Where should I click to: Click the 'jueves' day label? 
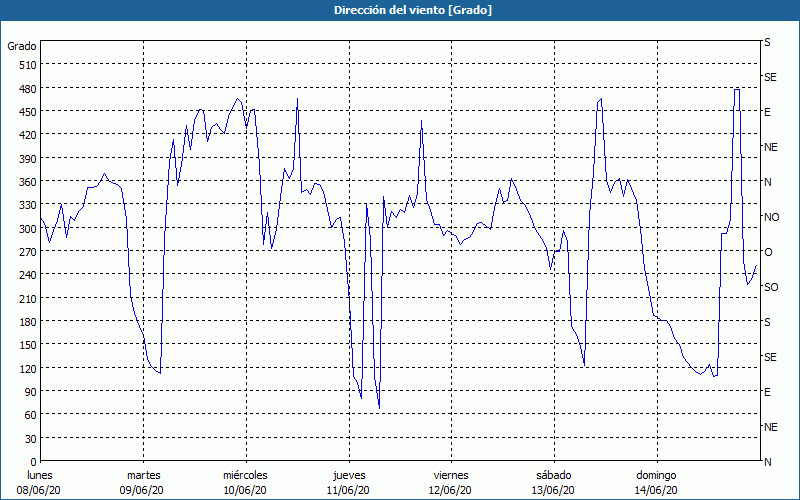coord(349,475)
